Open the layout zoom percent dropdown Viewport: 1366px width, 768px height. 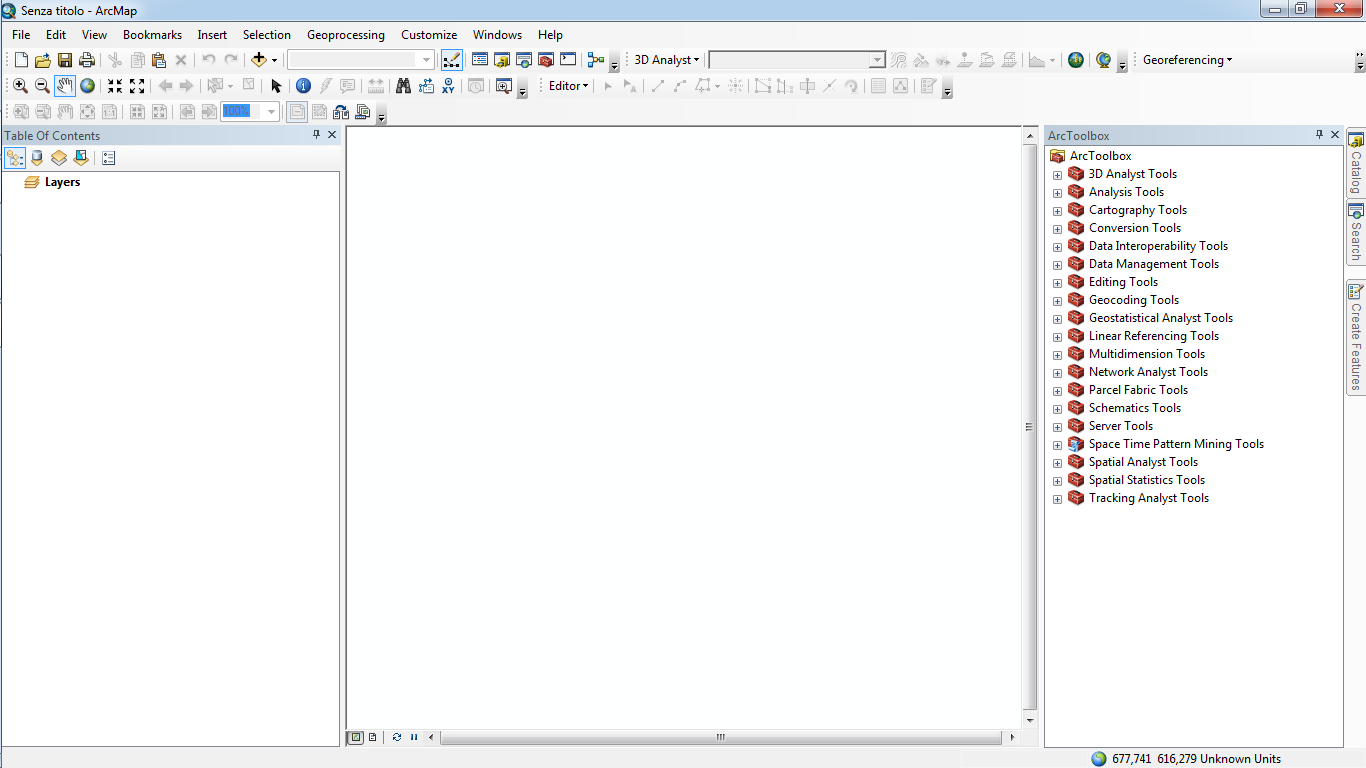pyautogui.click(x=271, y=112)
